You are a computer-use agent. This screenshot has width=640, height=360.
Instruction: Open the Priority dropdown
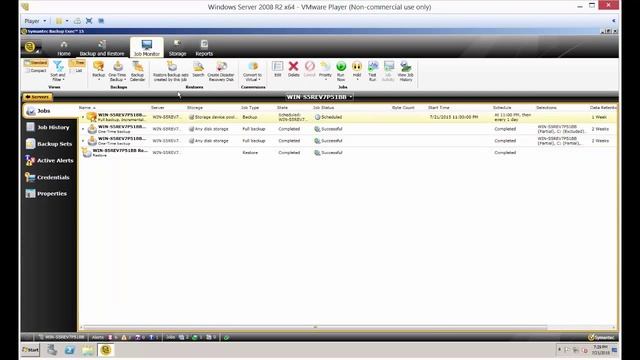click(325, 70)
